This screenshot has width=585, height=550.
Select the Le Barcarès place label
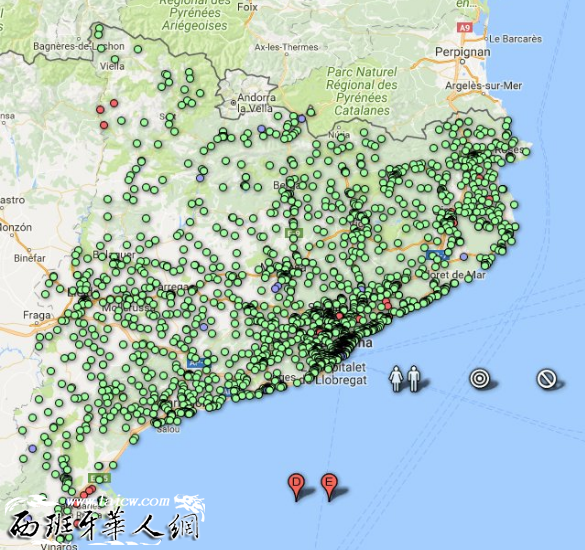point(515,38)
